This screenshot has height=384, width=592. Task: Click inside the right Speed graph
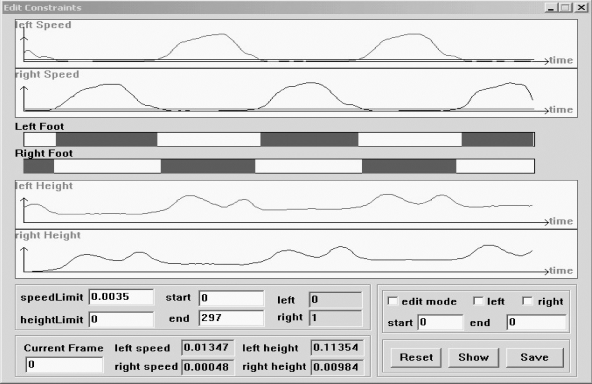296,93
